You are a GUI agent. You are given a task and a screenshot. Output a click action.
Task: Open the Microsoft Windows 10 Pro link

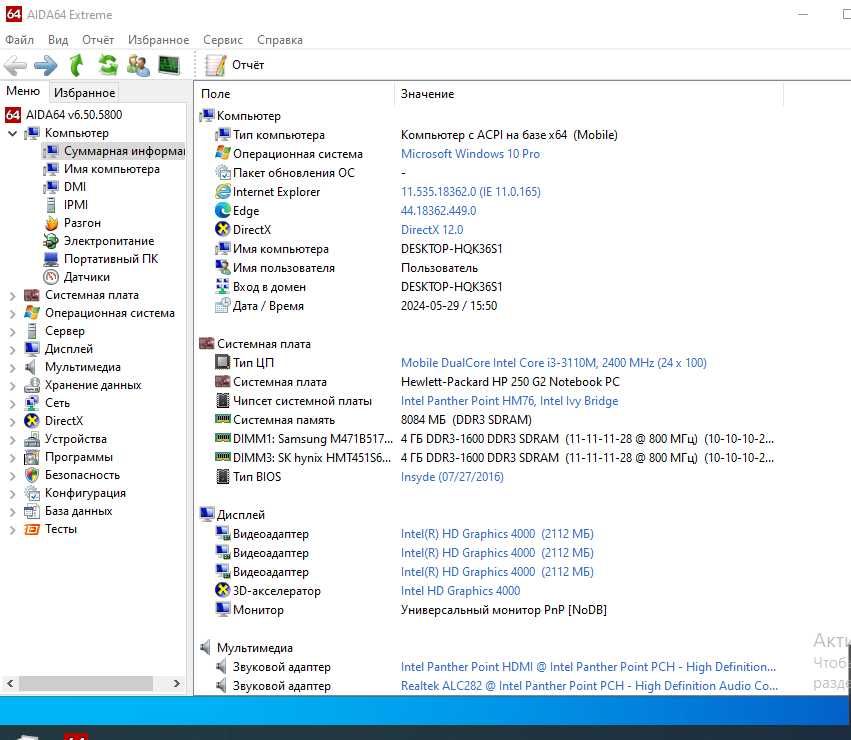pos(470,154)
